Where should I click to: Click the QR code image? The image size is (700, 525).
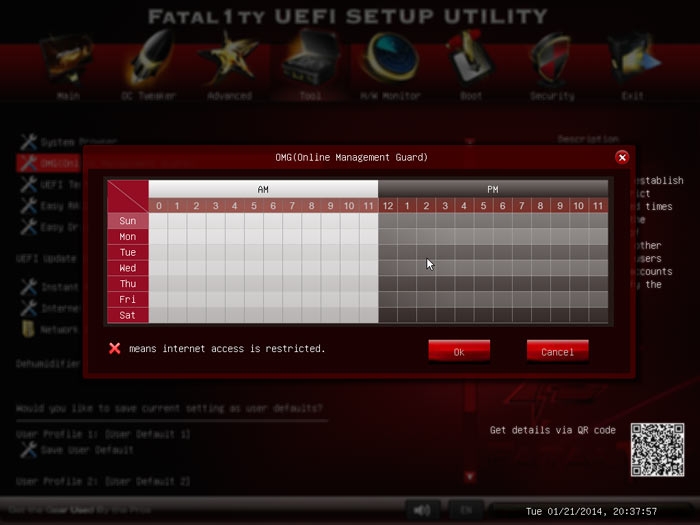(658, 450)
